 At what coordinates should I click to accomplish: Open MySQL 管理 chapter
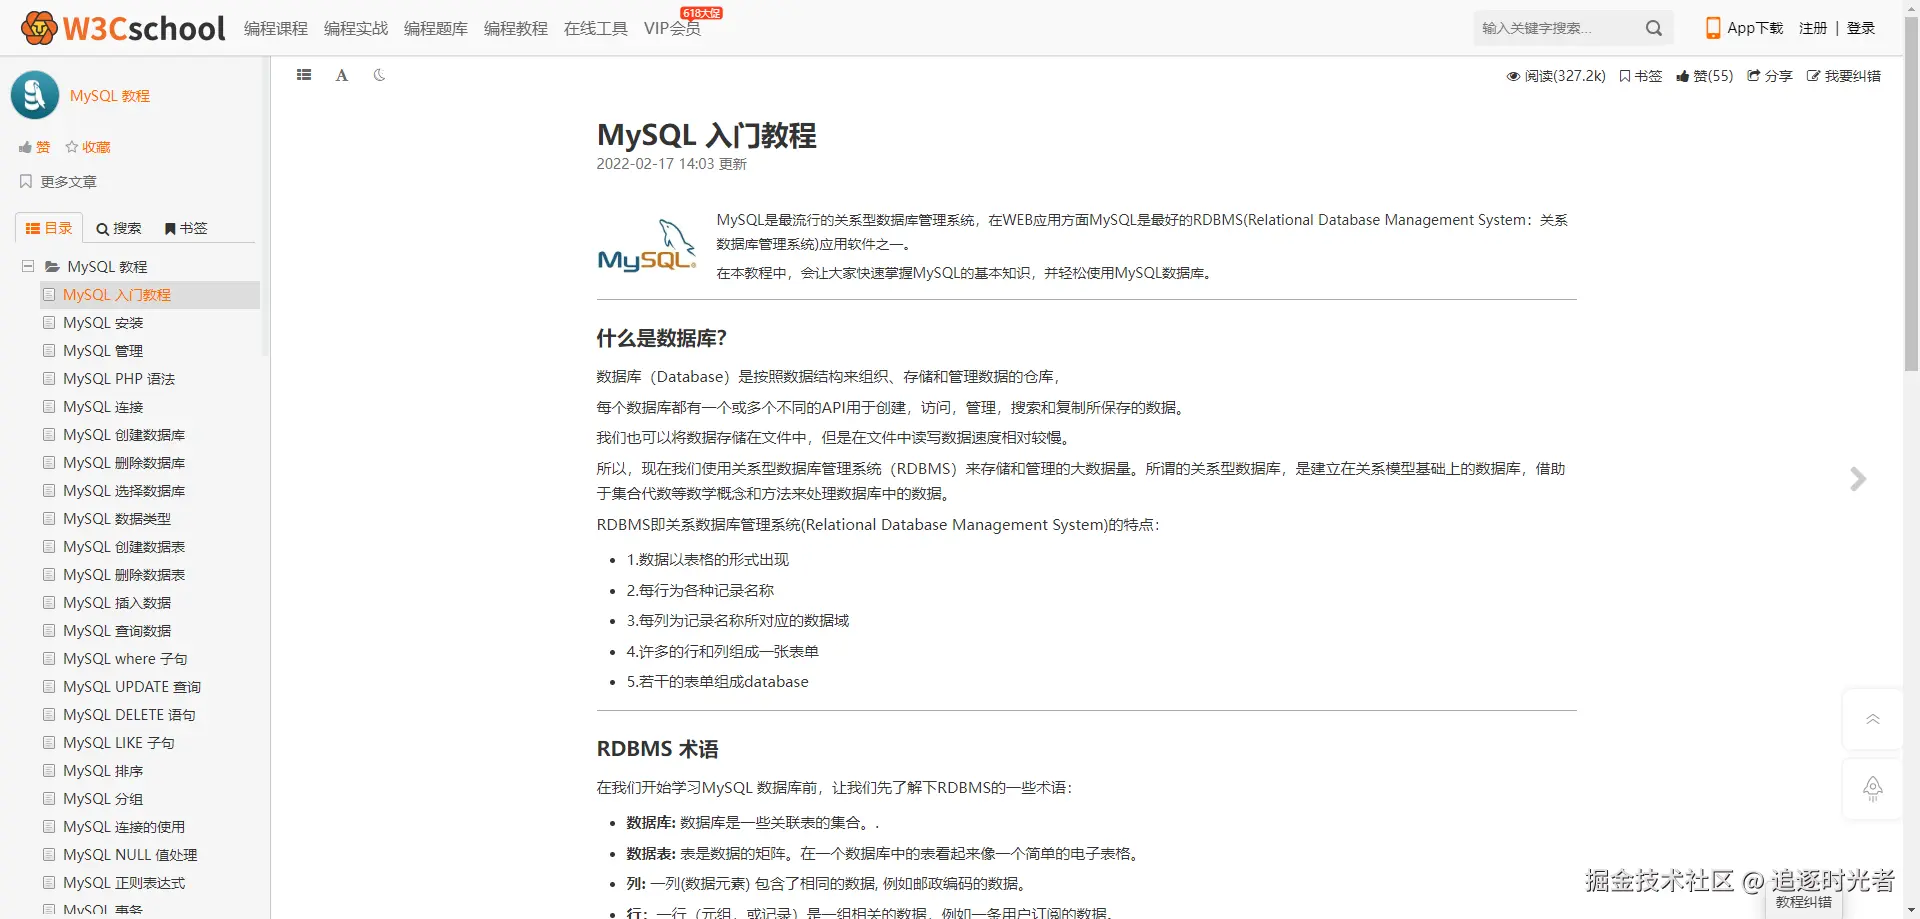[103, 351]
